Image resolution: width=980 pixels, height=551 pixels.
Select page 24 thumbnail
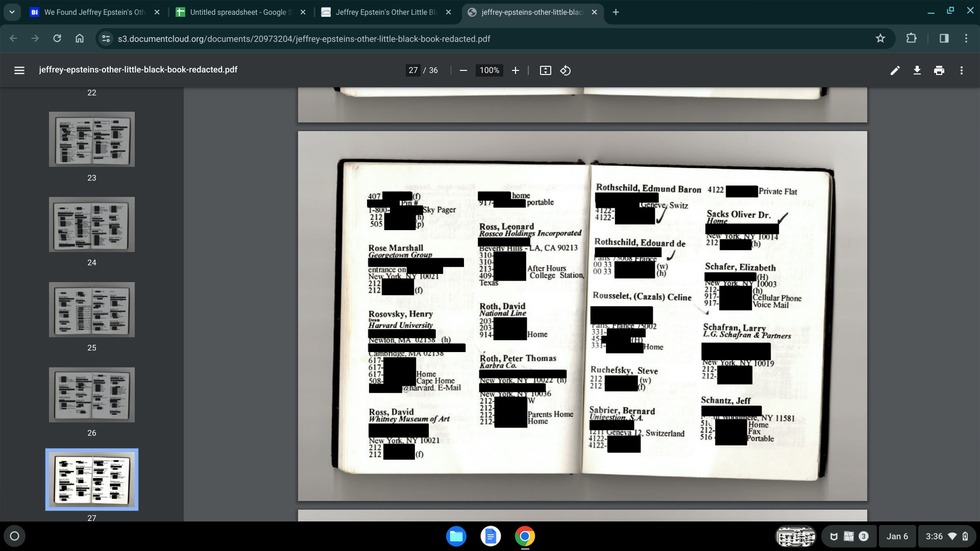pyautogui.click(x=92, y=224)
